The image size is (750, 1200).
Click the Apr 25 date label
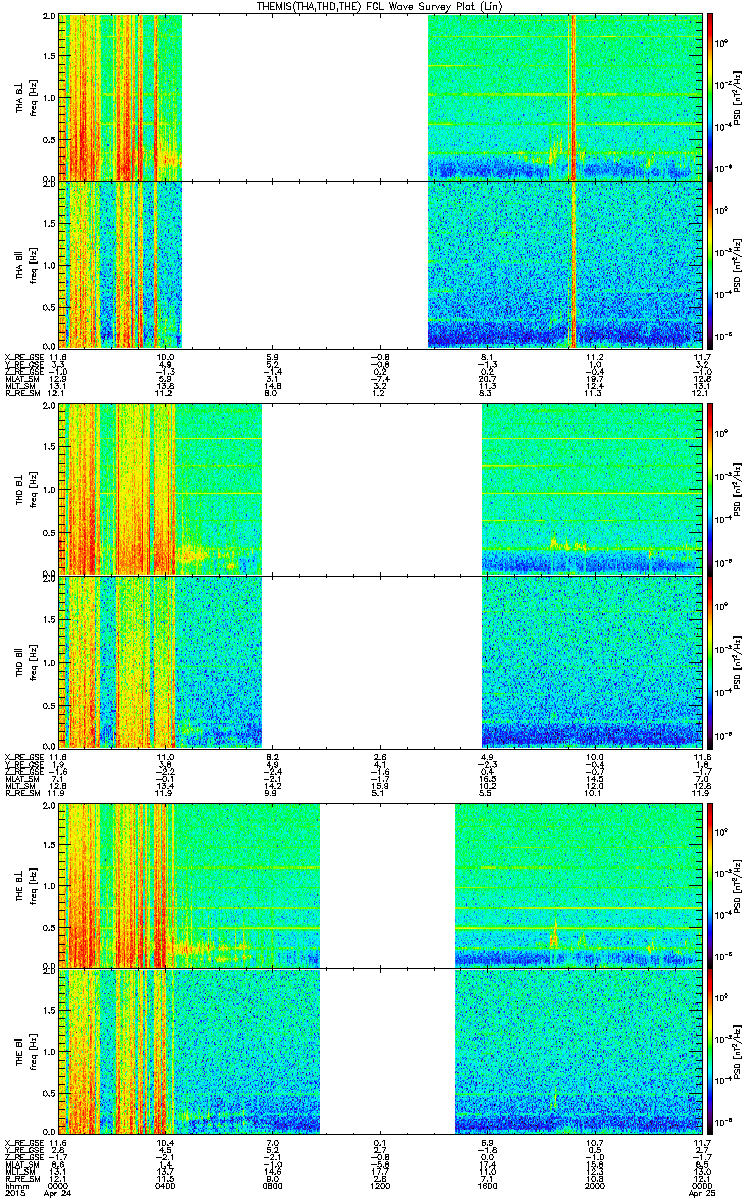701,1194
